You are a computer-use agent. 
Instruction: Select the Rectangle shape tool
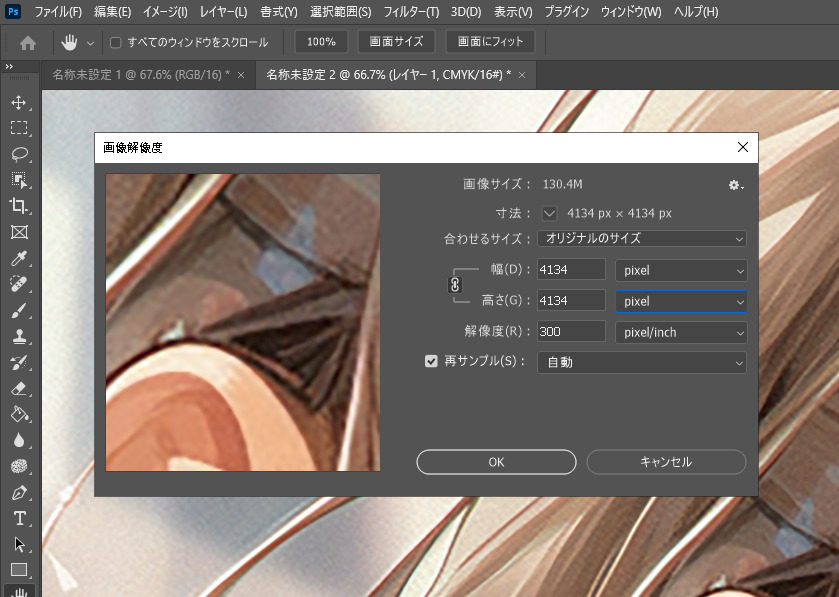point(19,570)
